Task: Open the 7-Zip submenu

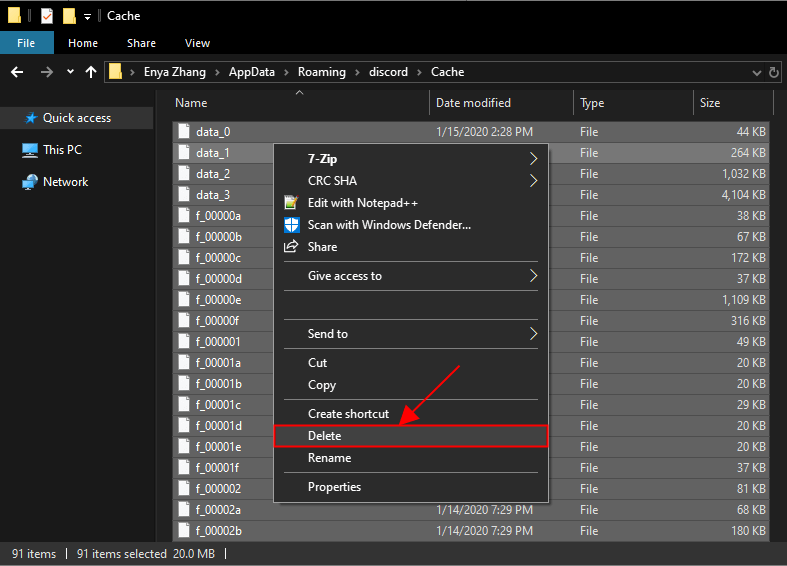Action: click(411, 159)
